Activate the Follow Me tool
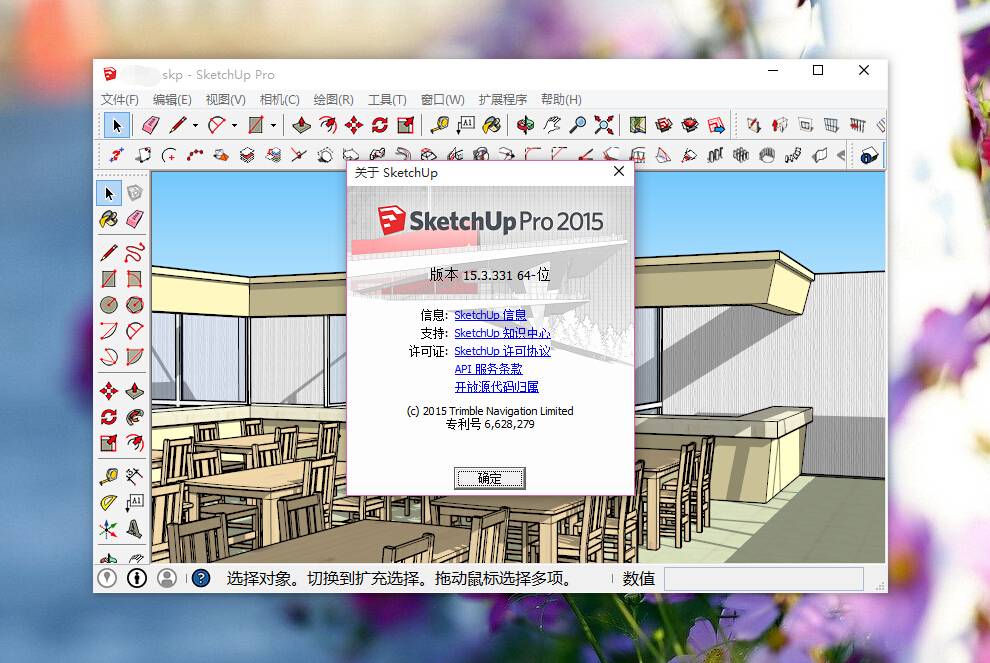990x663 pixels. pos(134,417)
